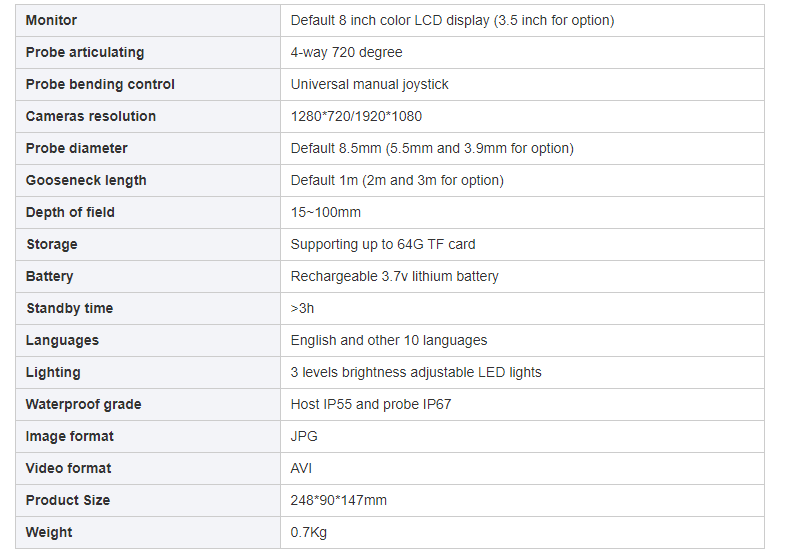This screenshot has height=555, width=800.
Task: Click the '4-way 720 degree' value
Action: (346, 53)
